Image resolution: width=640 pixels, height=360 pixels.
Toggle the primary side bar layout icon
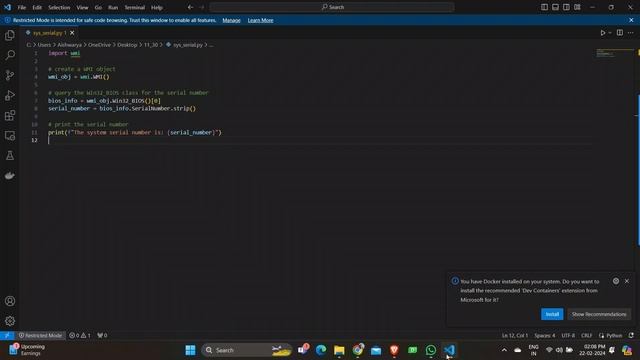click(544, 7)
